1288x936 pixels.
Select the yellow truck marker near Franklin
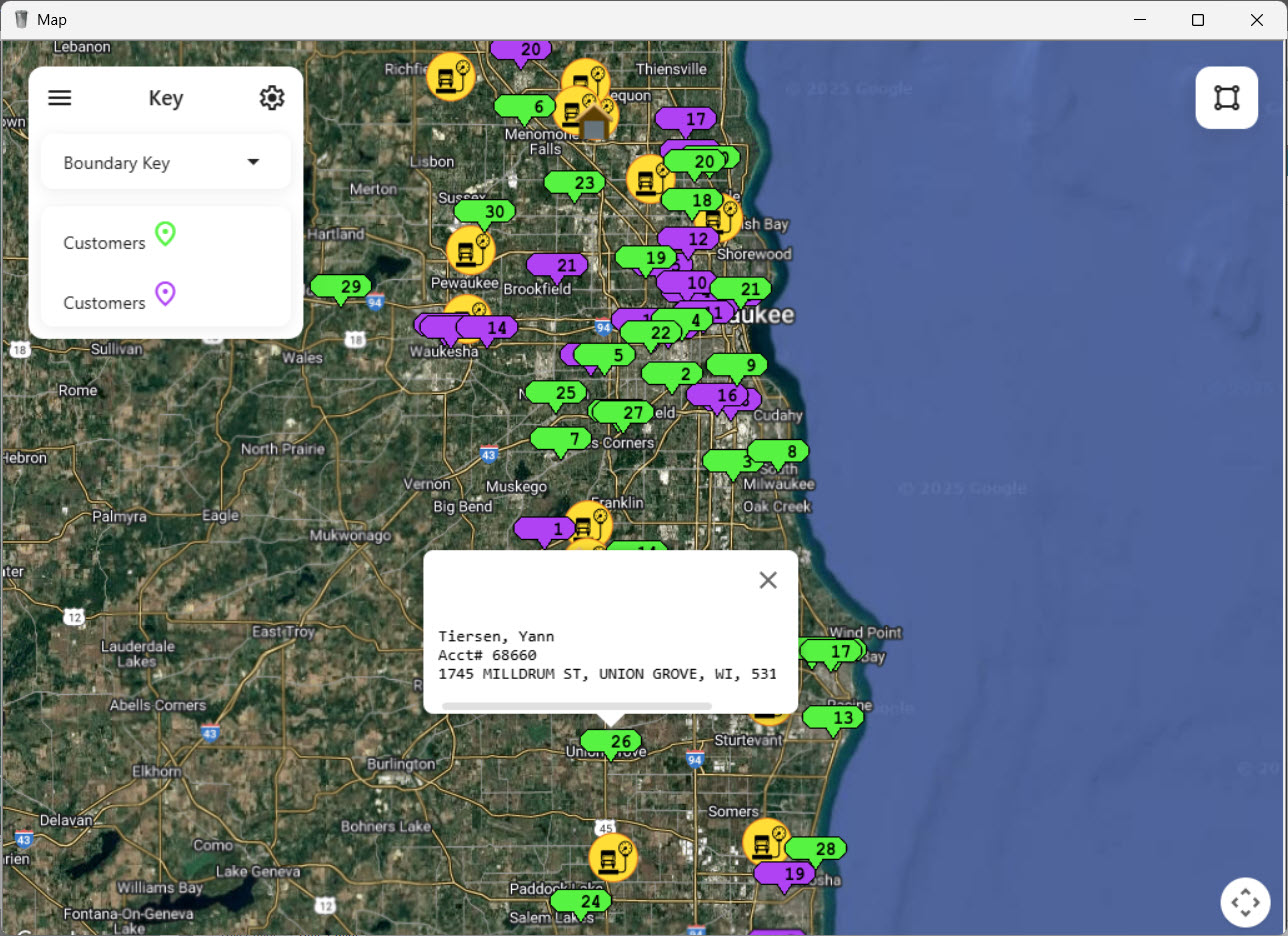[589, 522]
